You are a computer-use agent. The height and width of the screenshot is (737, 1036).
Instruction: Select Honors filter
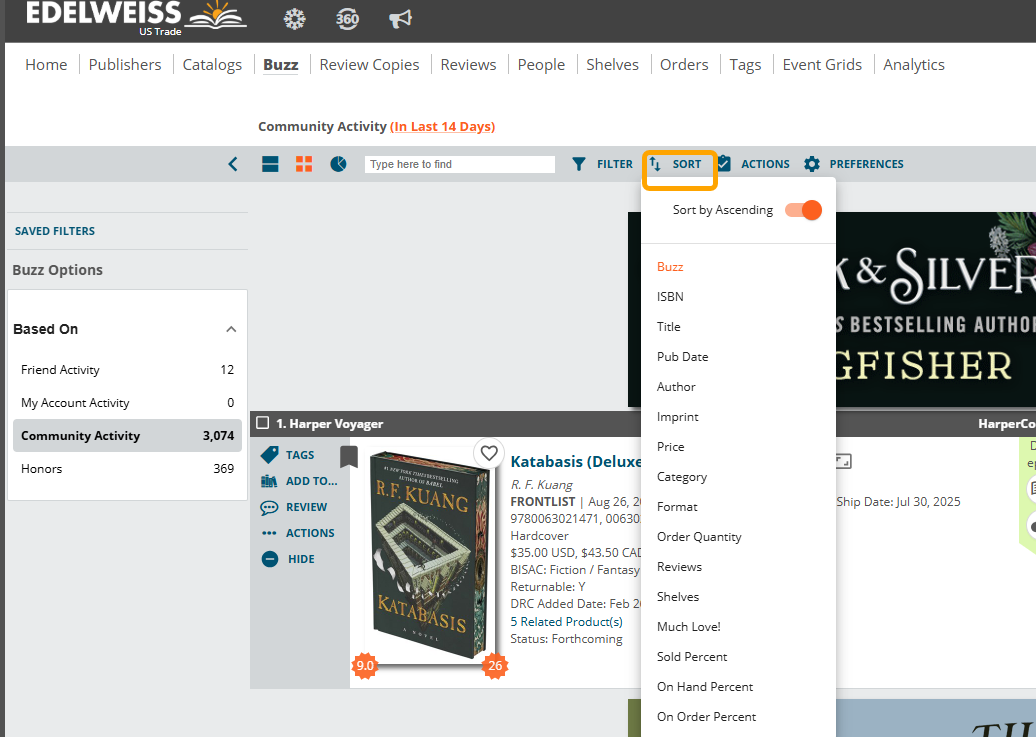128,469
